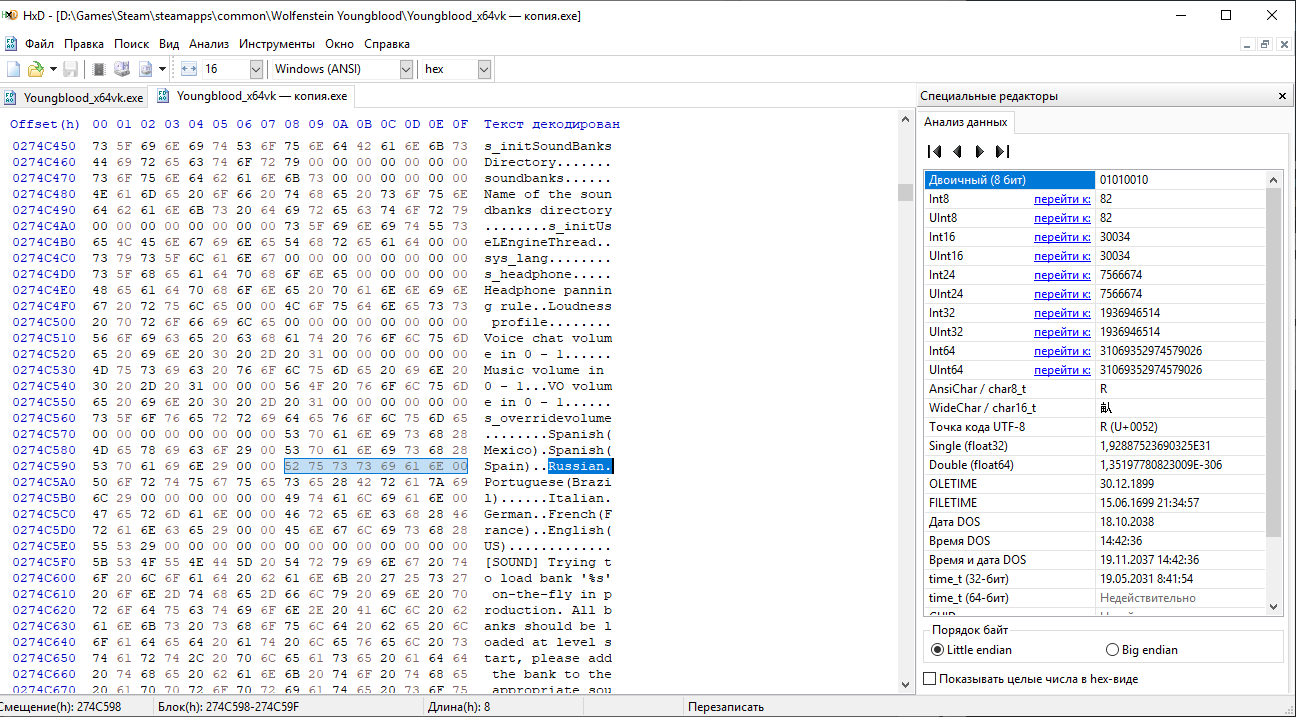Open the Файл menu
The image size is (1296, 717).
tap(40, 44)
